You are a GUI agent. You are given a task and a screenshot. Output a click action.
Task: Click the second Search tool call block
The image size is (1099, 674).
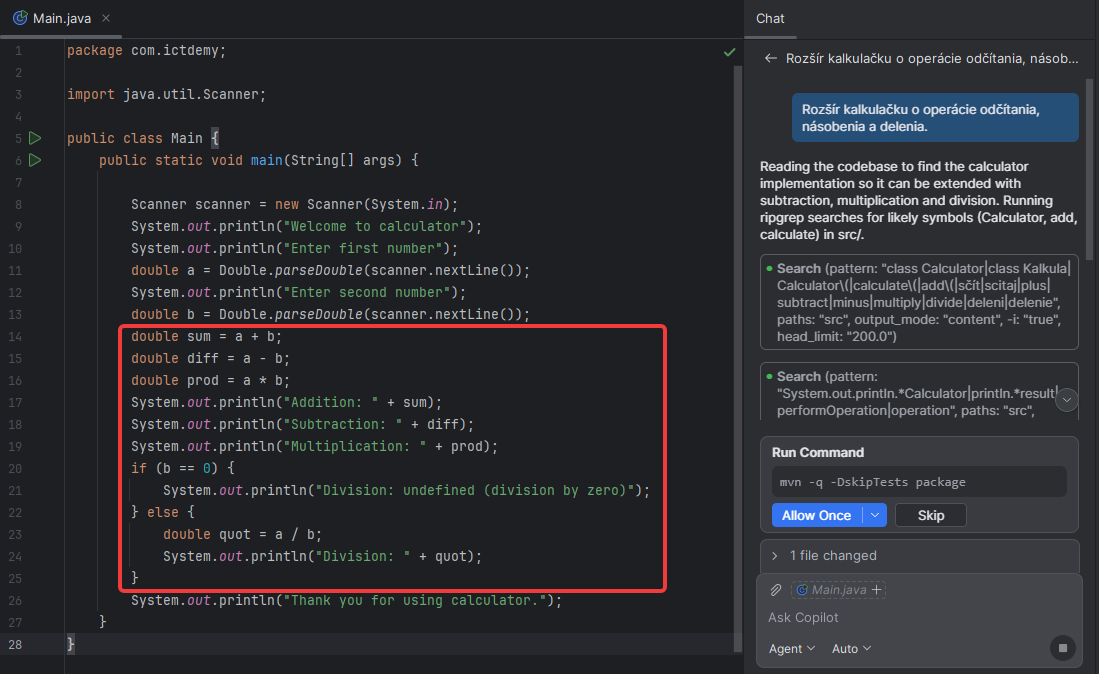coord(919,392)
